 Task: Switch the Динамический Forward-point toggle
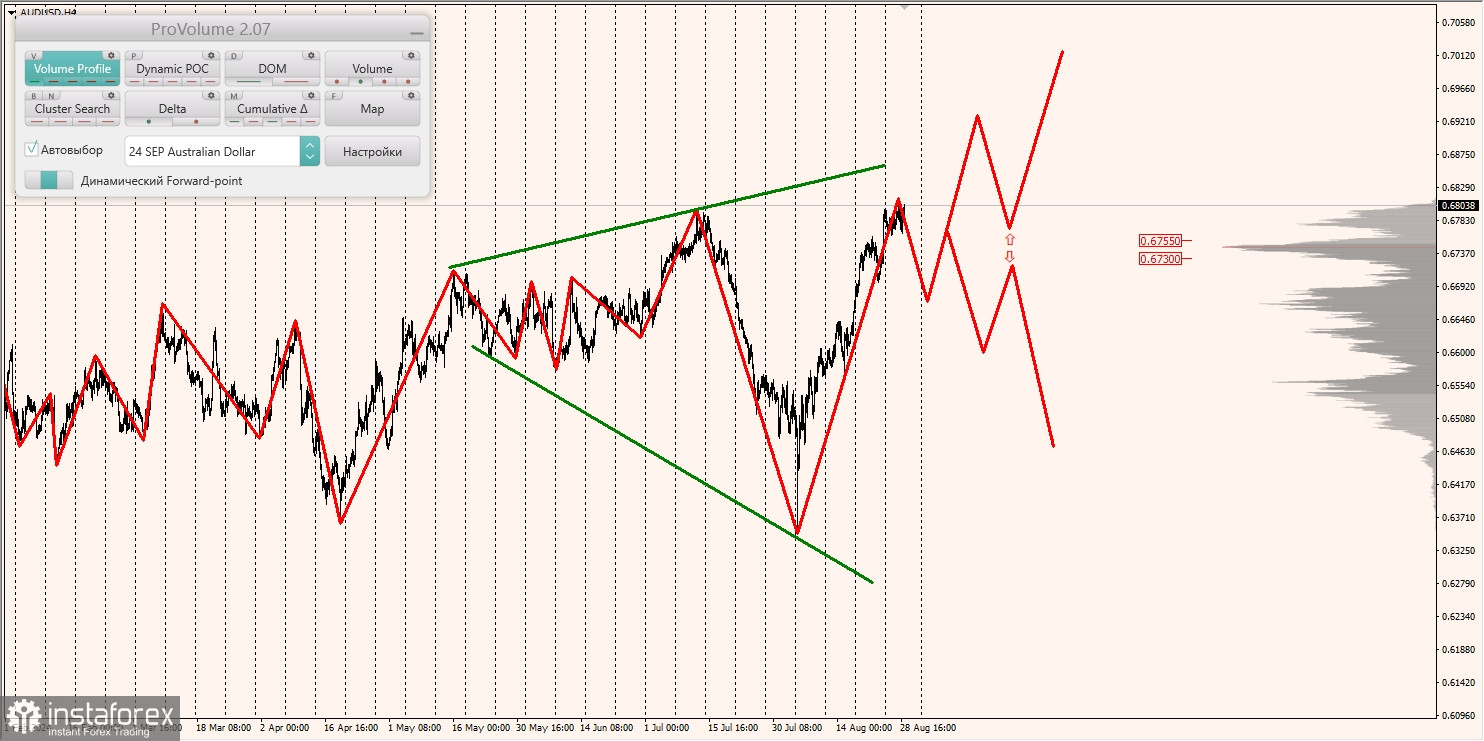click(49, 180)
